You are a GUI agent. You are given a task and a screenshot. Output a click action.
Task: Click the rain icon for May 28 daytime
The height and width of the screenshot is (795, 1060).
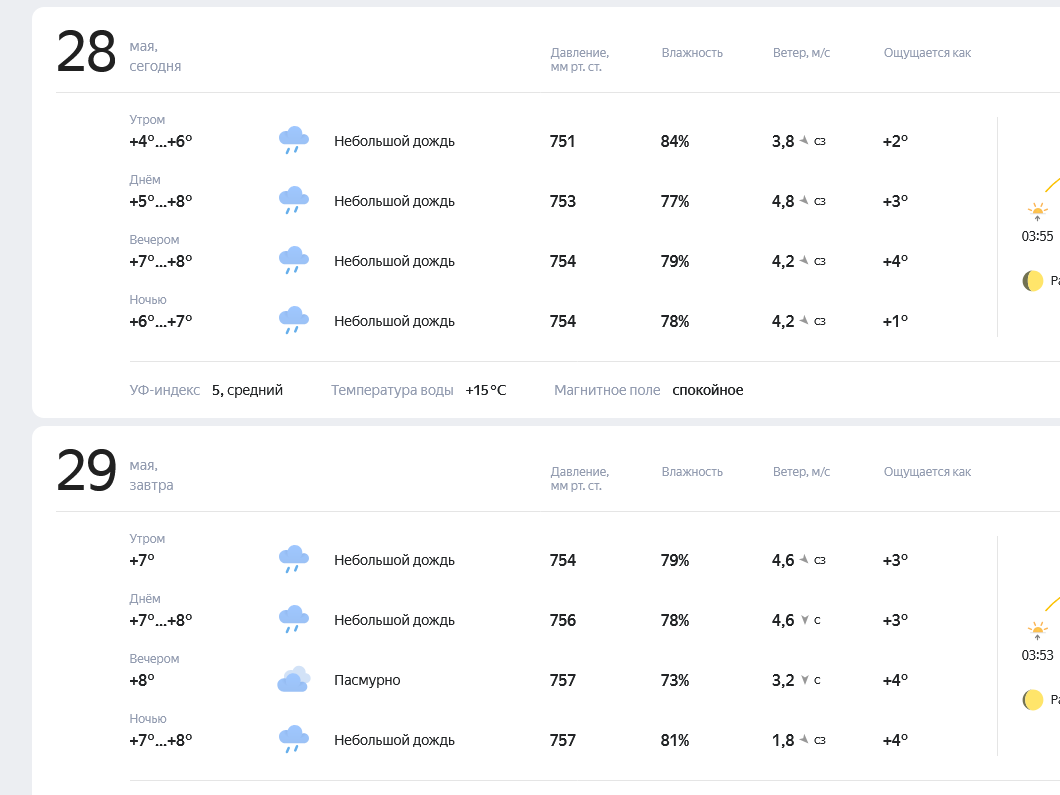293,201
